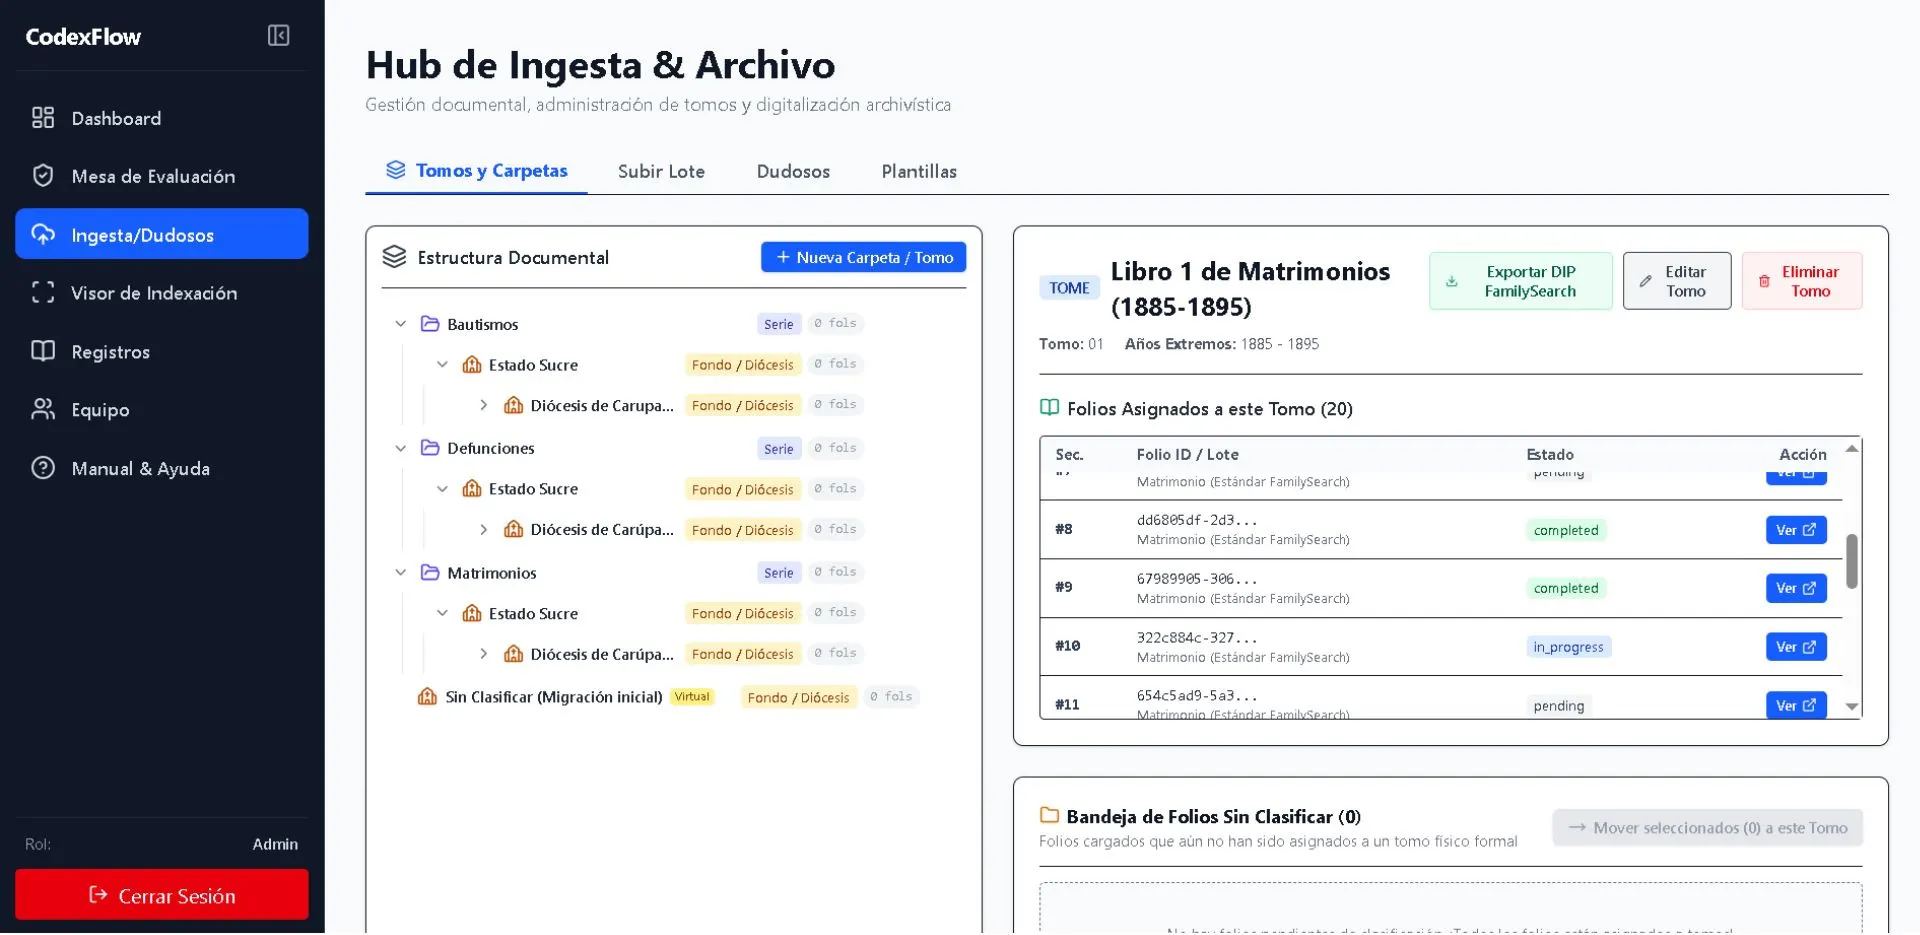Open Dashboard from the sidebar
This screenshot has height=935, width=1920.
(161, 118)
